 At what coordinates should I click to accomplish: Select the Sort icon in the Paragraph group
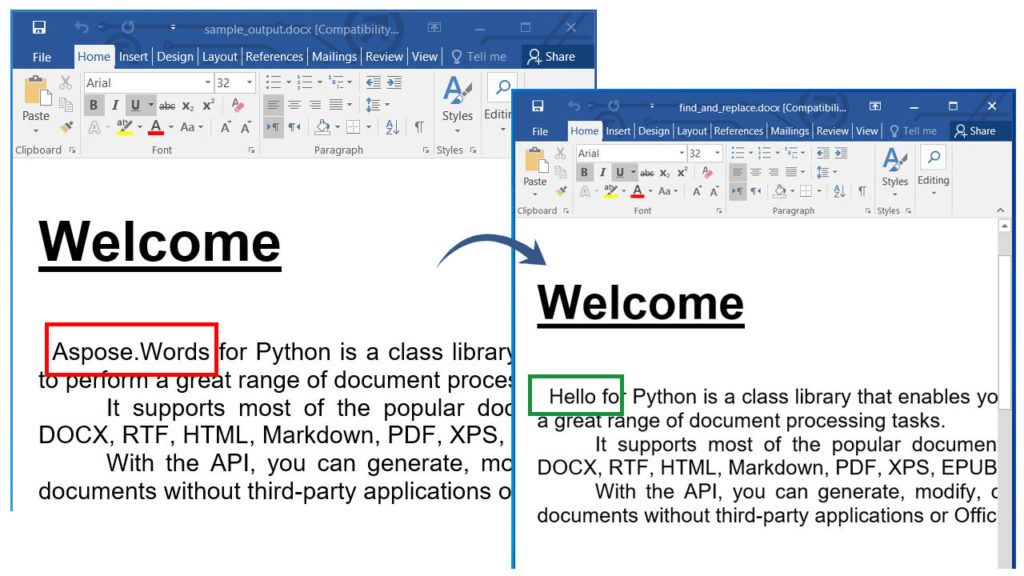coord(838,189)
